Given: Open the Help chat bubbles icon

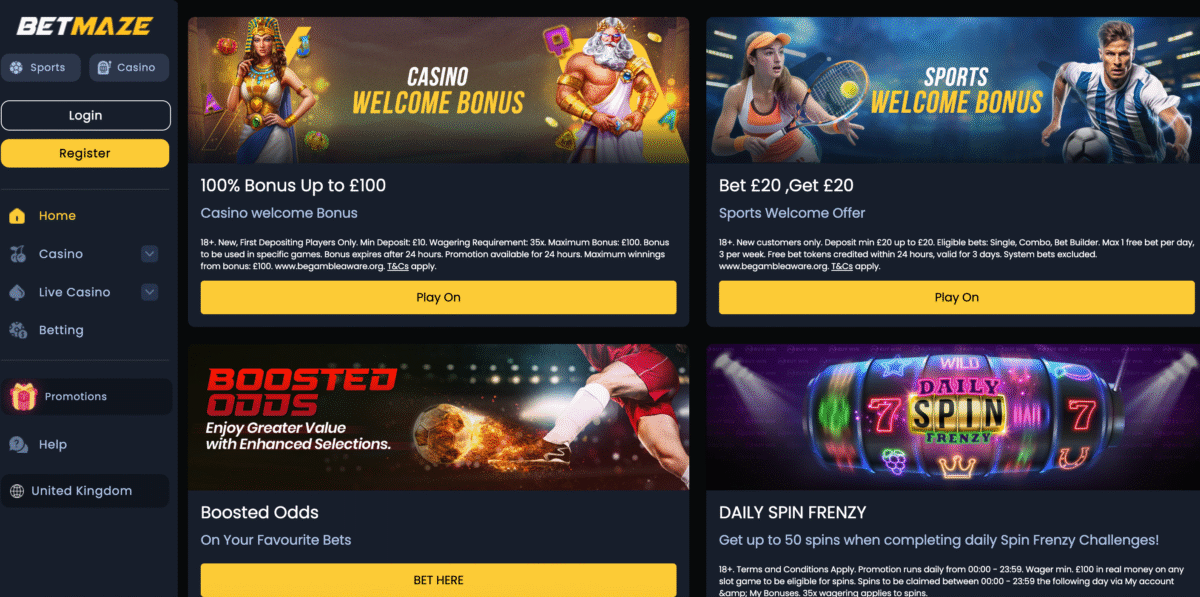Looking at the screenshot, I should pos(18,444).
